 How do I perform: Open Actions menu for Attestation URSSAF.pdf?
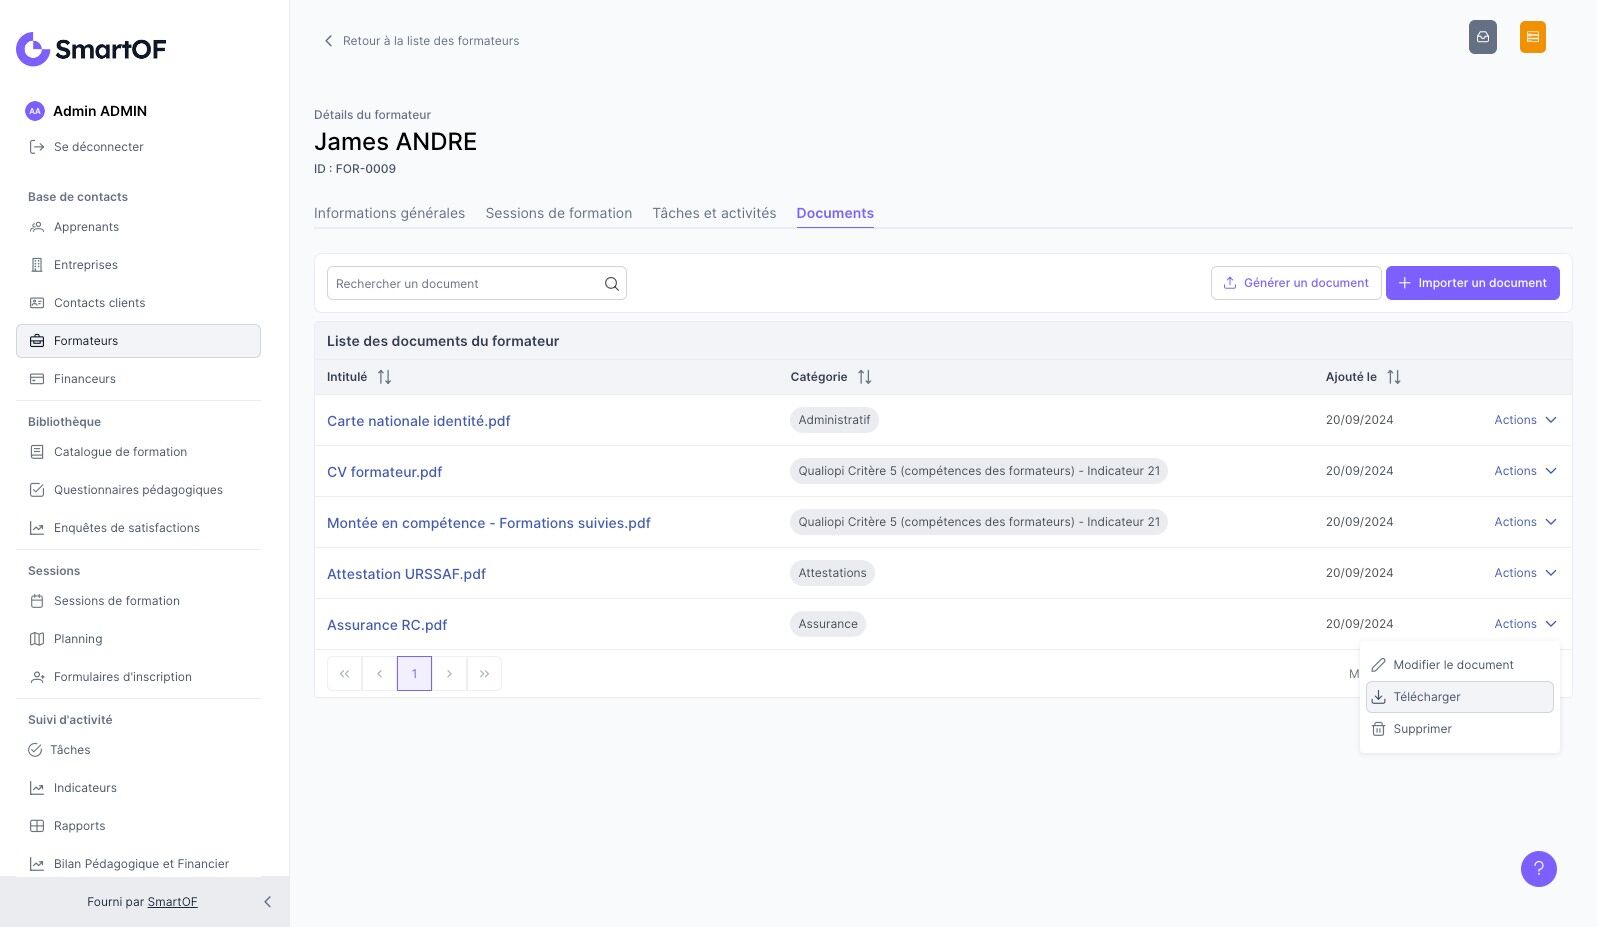point(1525,573)
